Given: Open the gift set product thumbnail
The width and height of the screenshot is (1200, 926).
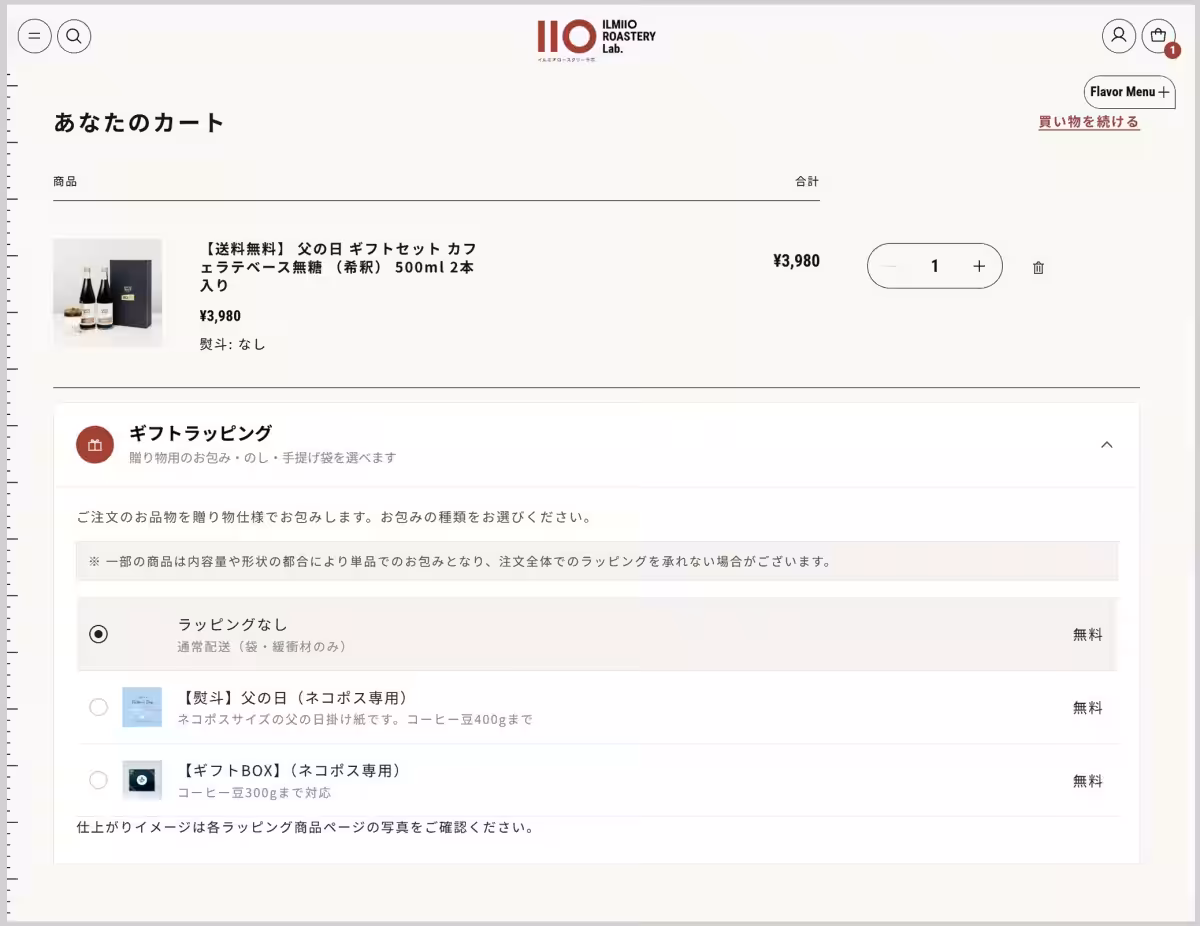Looking at the screenshot, I should pos(108,293).
